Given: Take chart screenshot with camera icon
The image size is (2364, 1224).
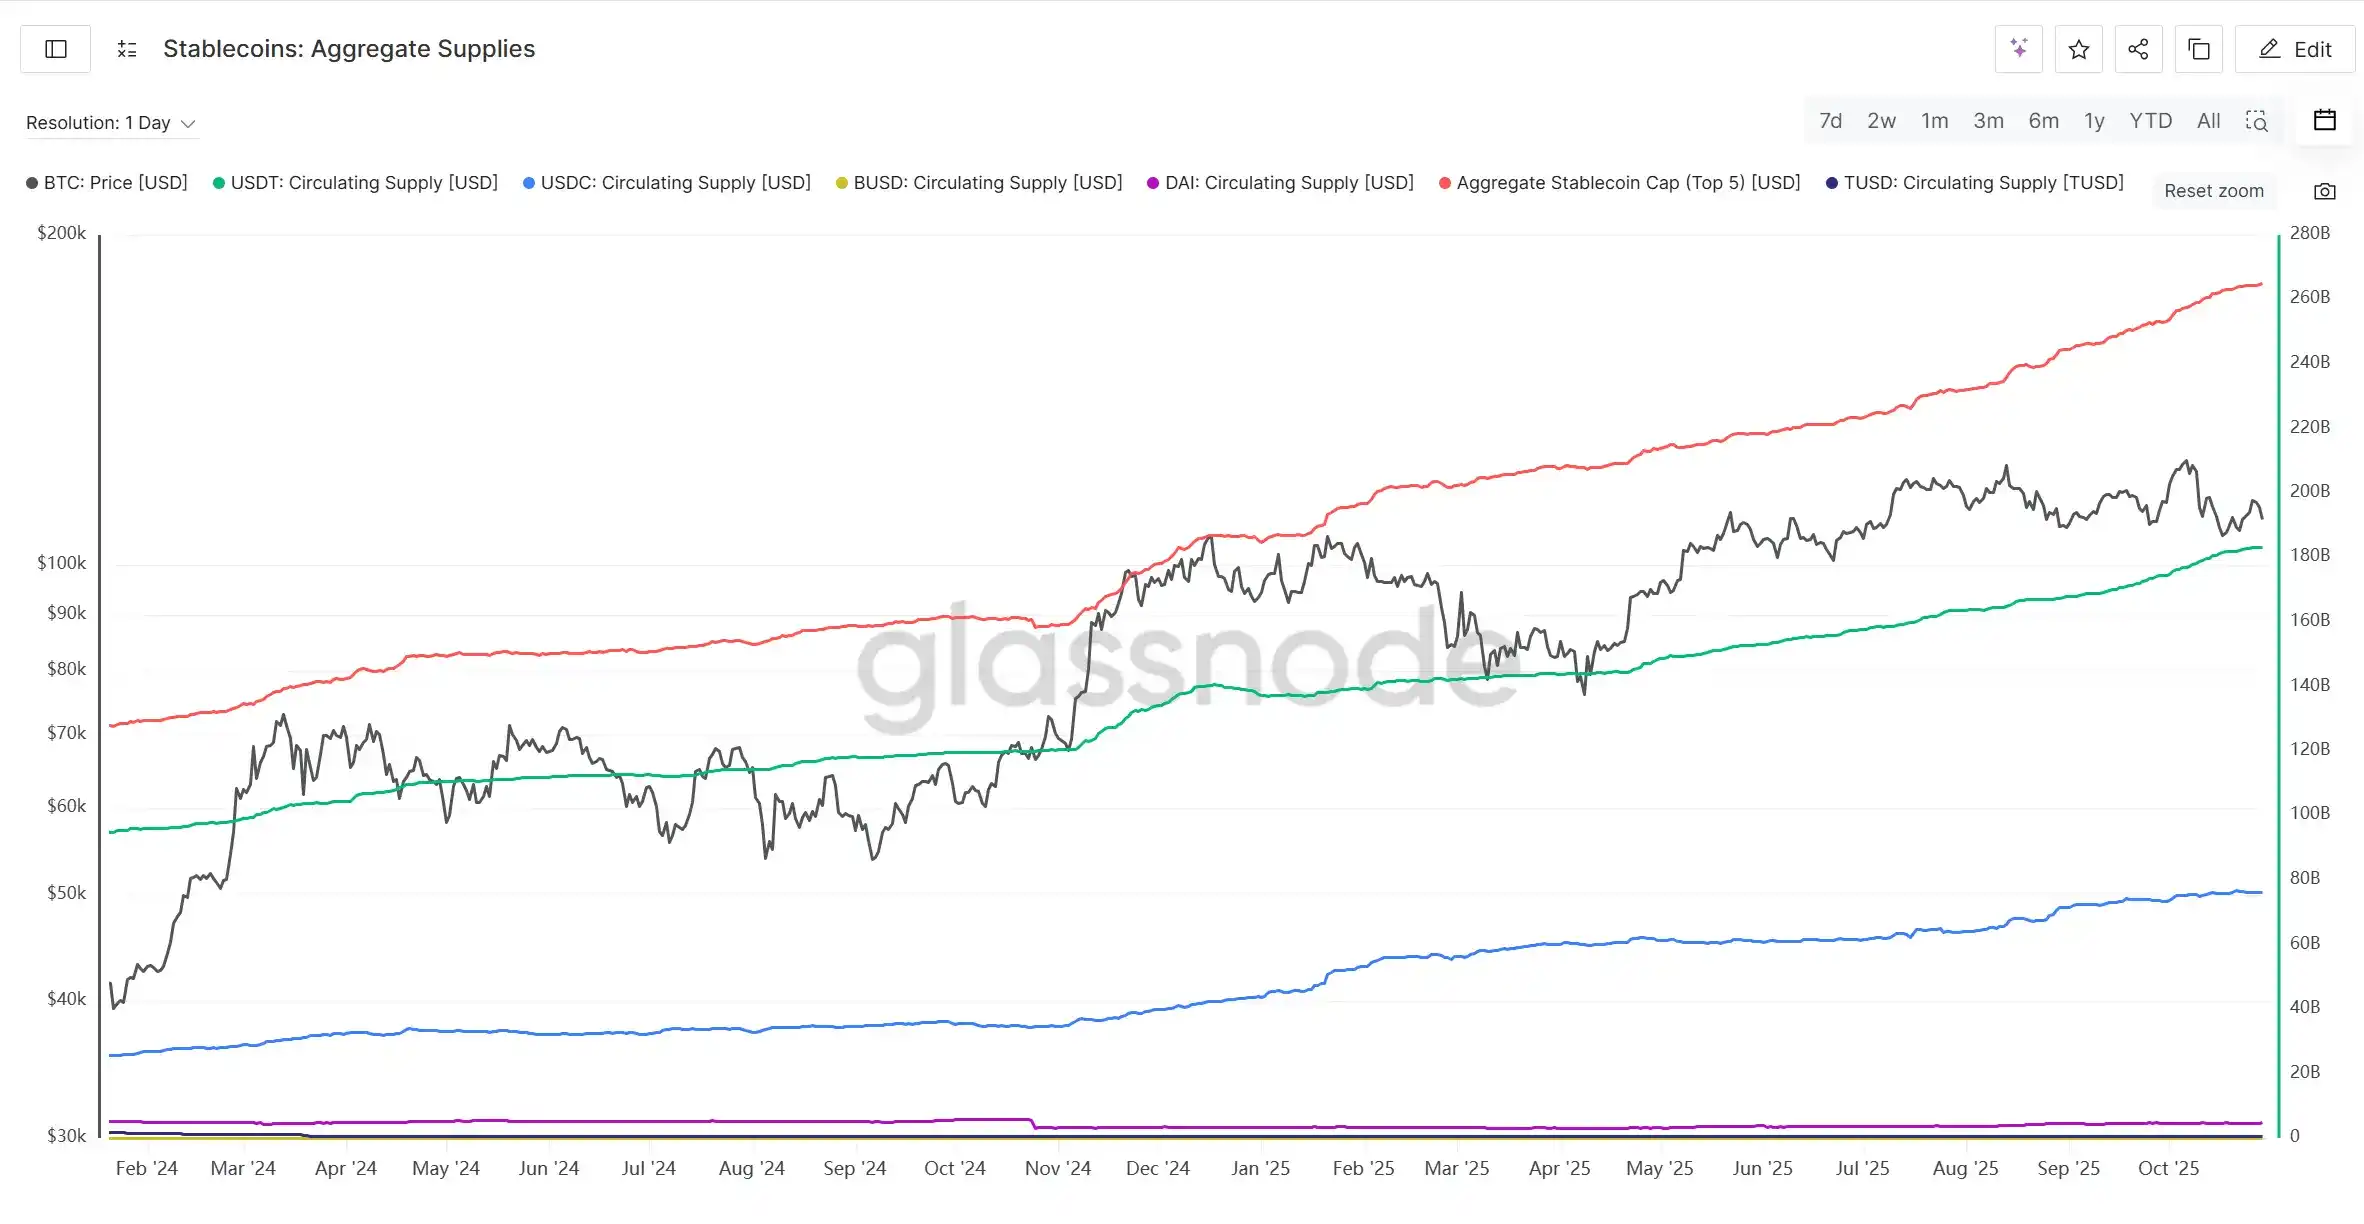Looking at the screenshot, I should [x=2325, y=191].
